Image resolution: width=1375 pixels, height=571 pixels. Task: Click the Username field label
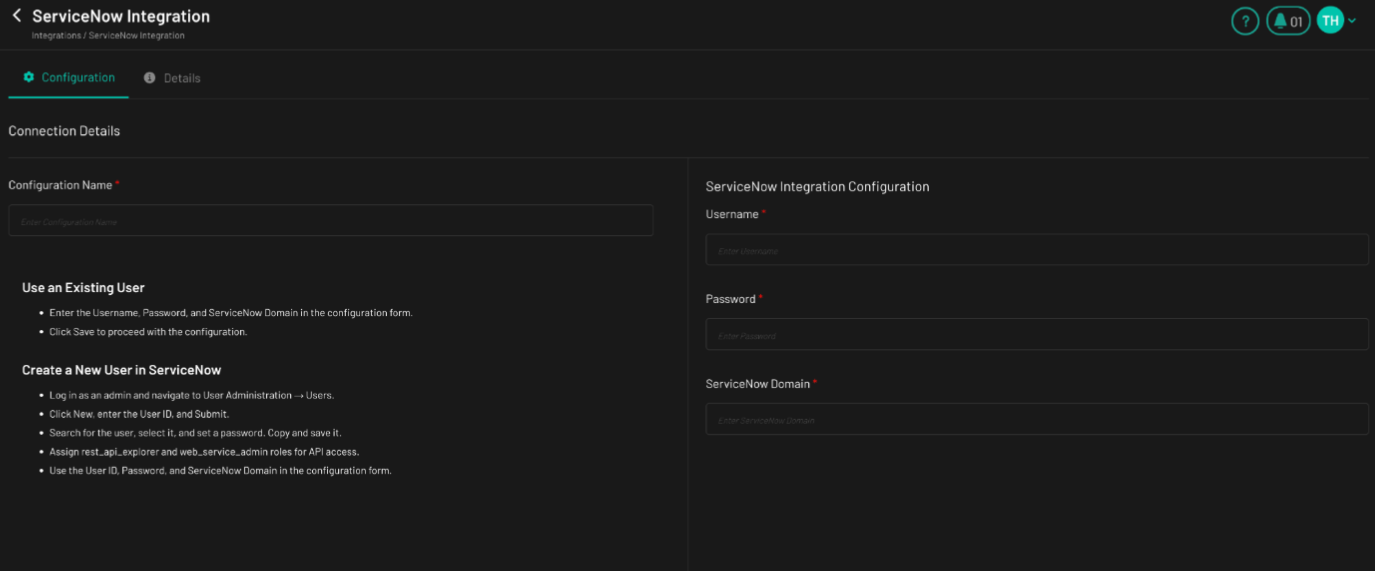732,214
